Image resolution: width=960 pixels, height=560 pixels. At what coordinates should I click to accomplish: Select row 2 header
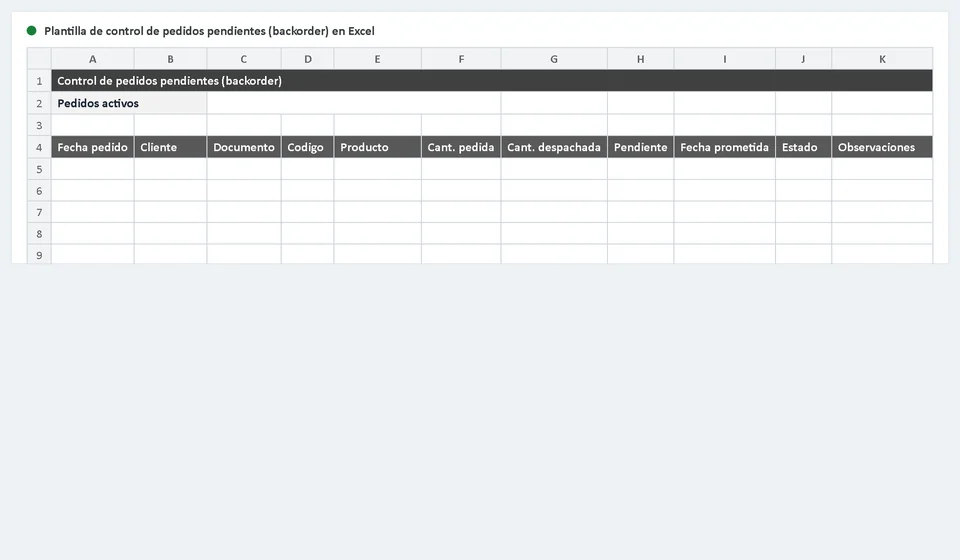coord(39,103)
